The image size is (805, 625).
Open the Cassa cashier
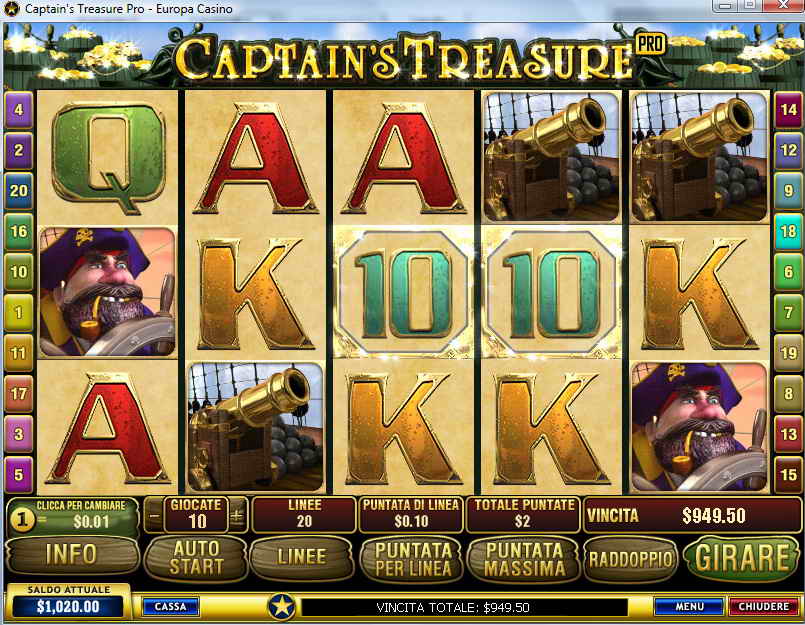click(170, 607)
